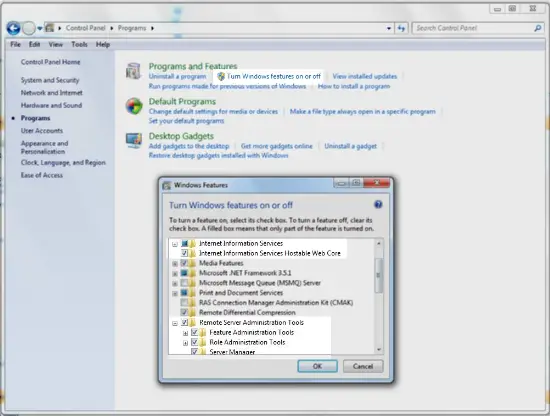
Task: Click Uninstall a gadget link
Action: pyautogui.click(x=350, y=146)
